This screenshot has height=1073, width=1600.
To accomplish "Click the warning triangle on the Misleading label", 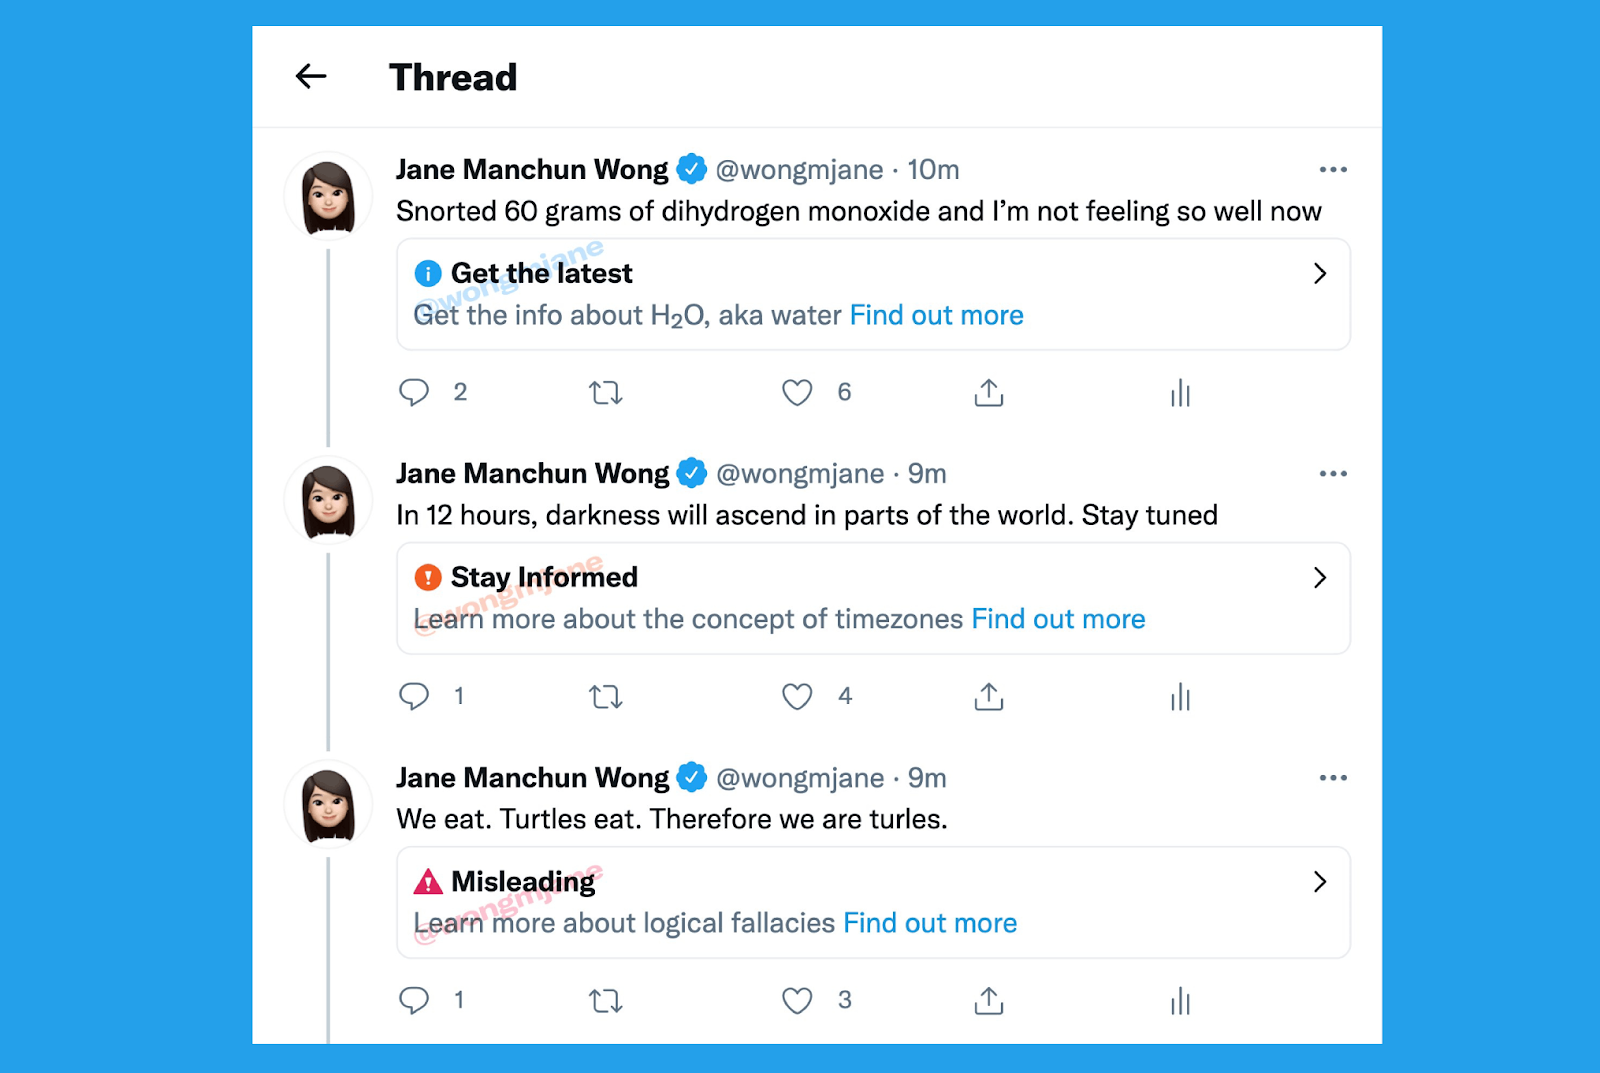I will pyautogui.click(x=428, y=881).
